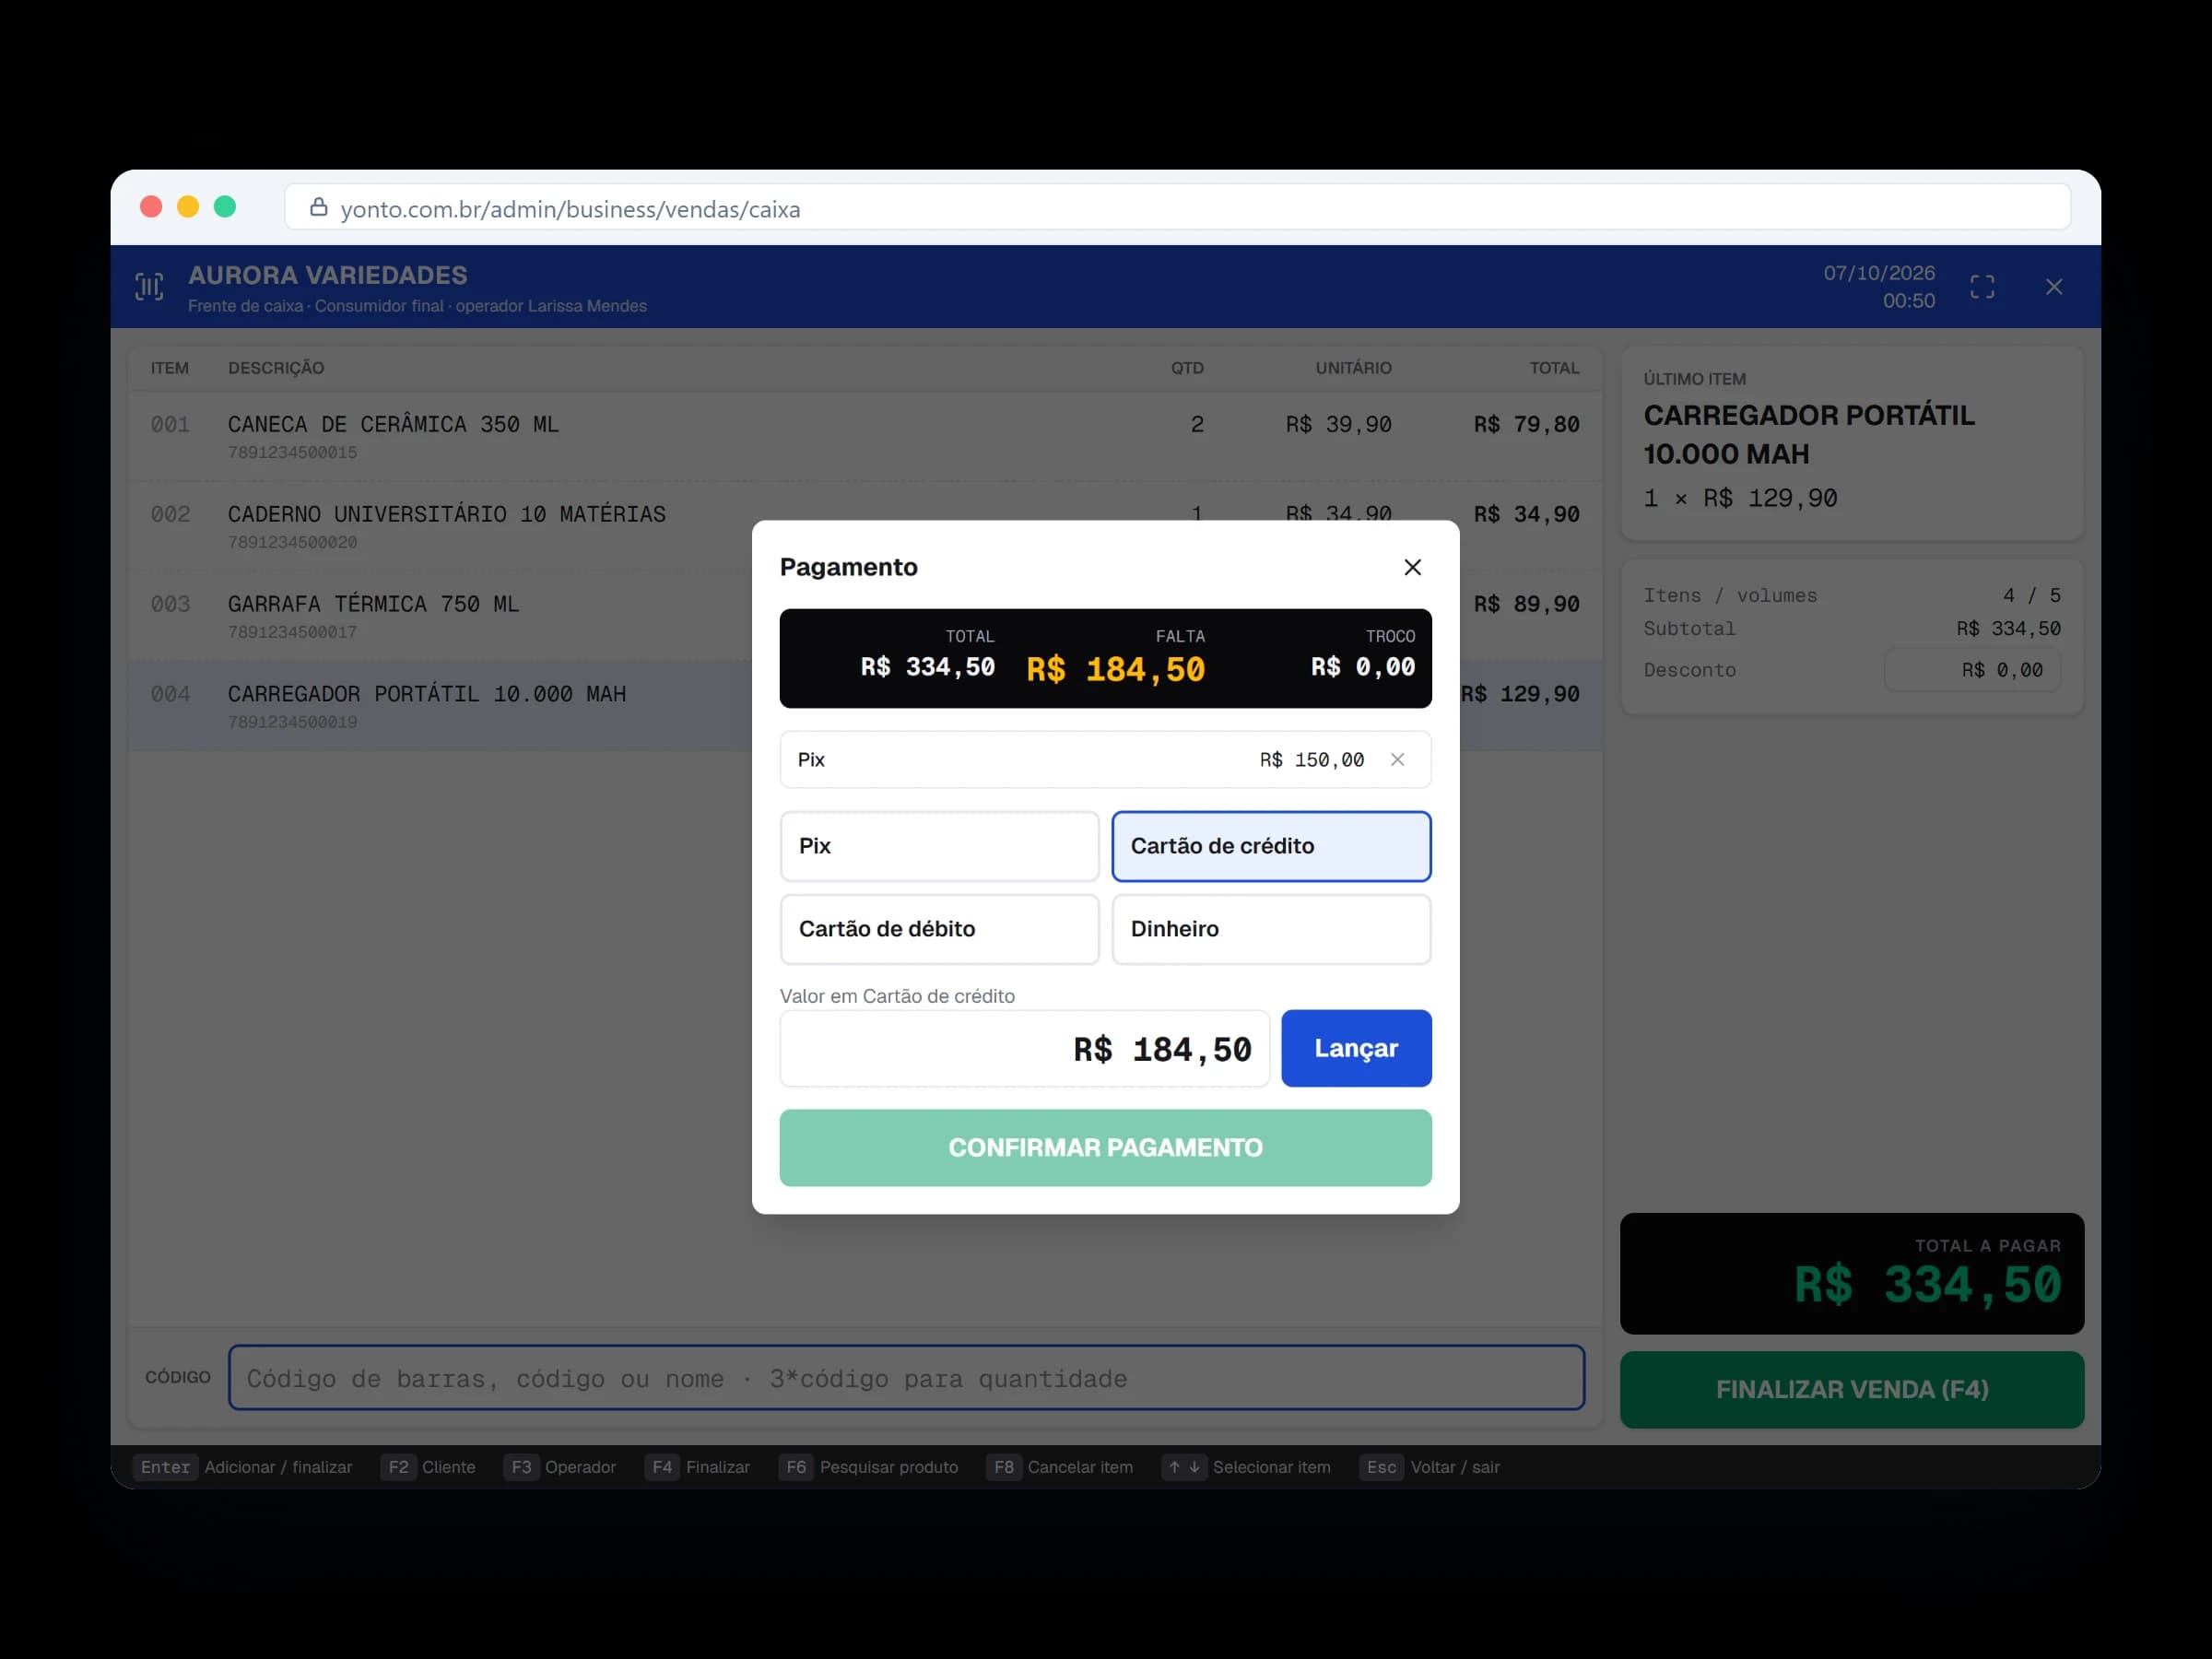2212x1659 pixels.
Task: Click Enter Adicionar / finalizar shortcut hint
Action: click(x=243, y=1467)
